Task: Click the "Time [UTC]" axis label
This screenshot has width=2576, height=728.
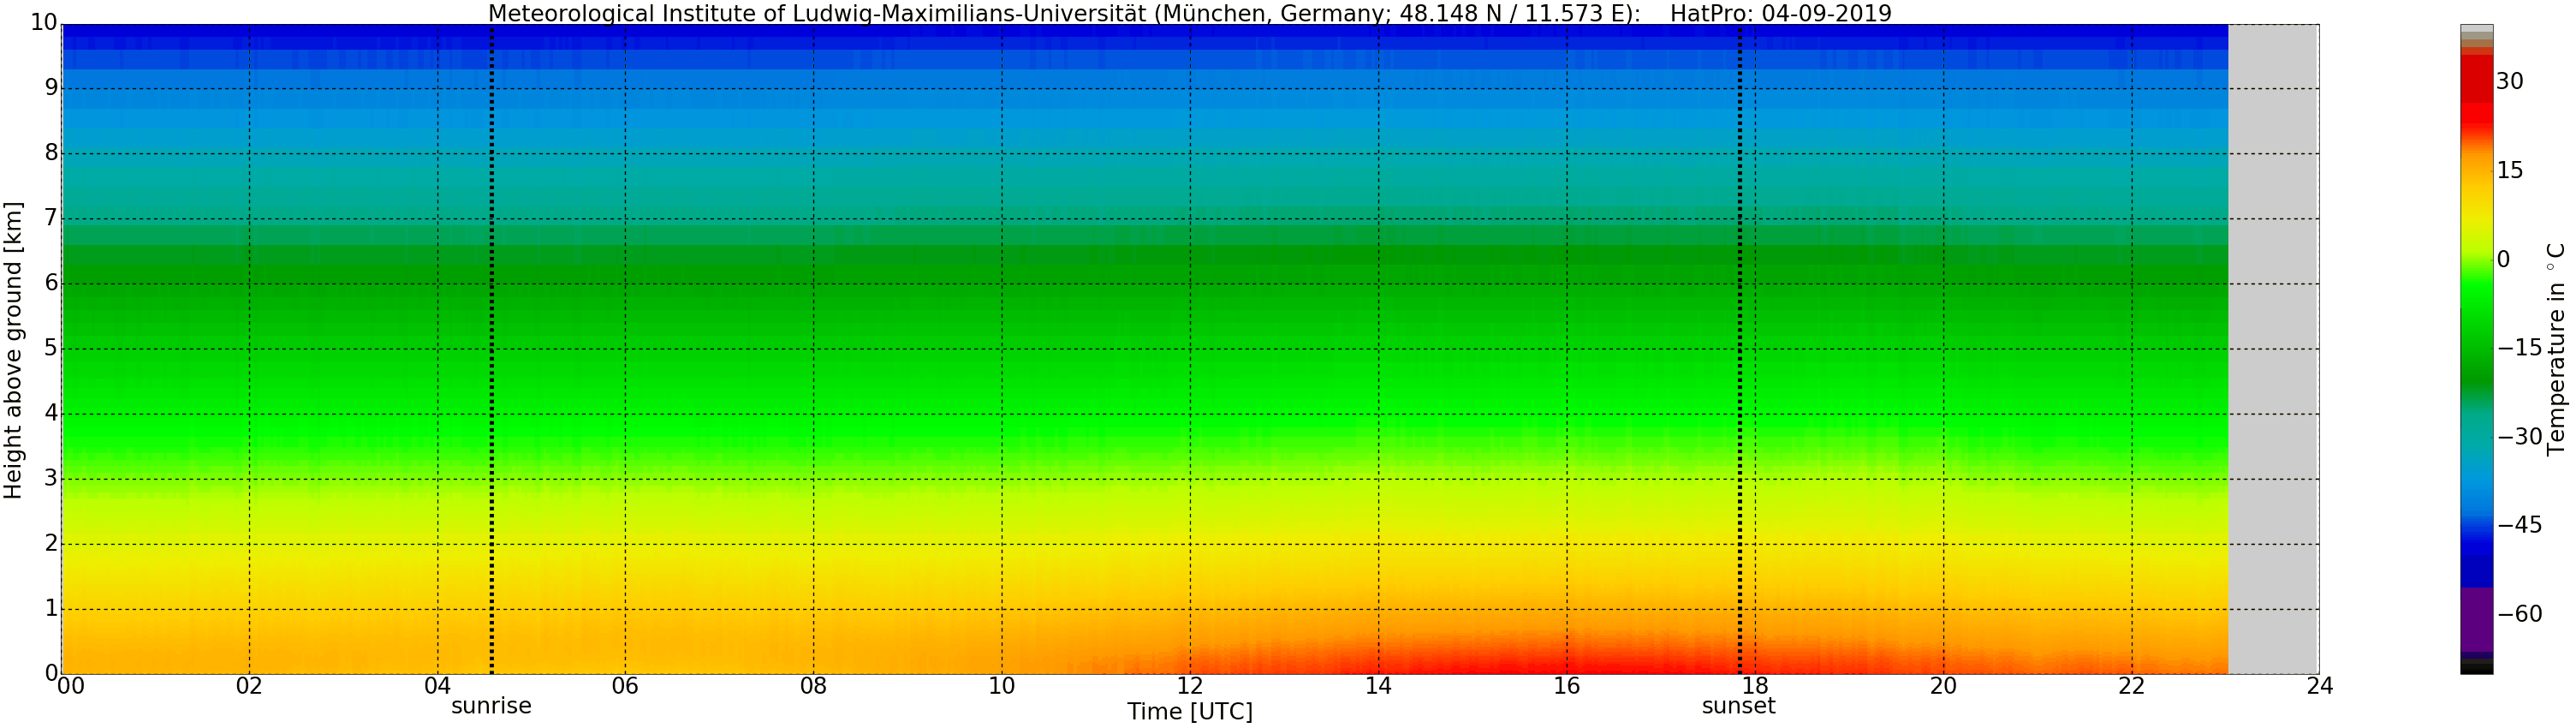Action: click(1189, 712)
